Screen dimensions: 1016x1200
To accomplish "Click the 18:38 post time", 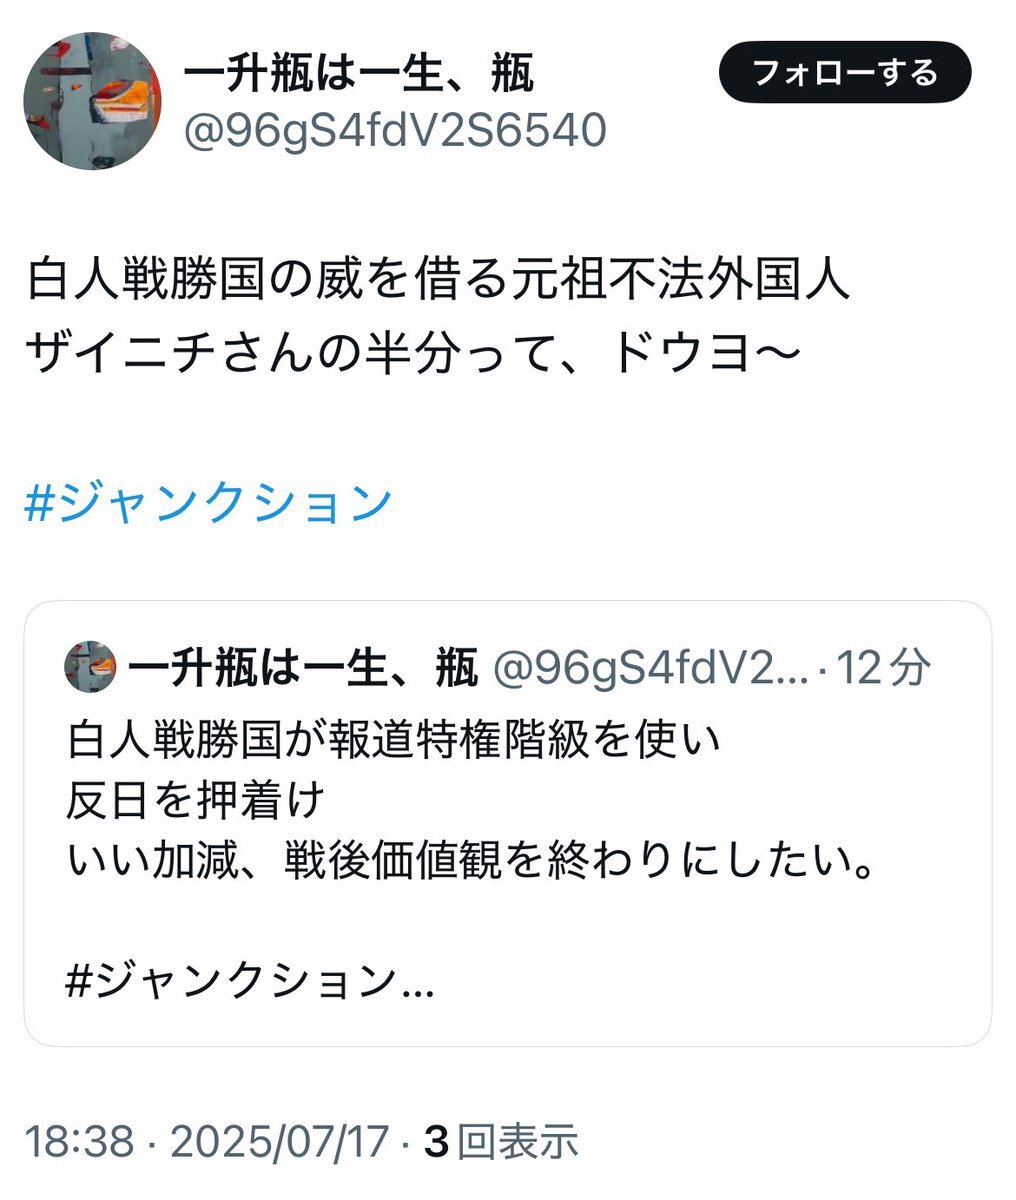I will coord(78,1141).
